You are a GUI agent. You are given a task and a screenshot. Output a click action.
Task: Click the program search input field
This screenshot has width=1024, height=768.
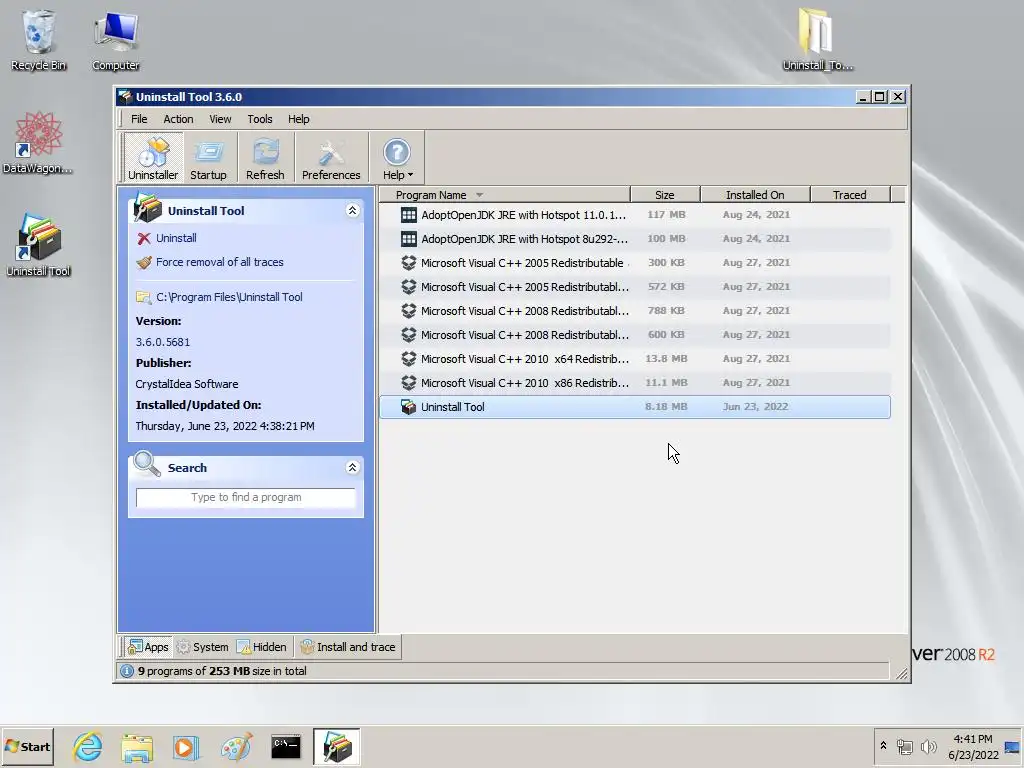(x=246, y=498)
